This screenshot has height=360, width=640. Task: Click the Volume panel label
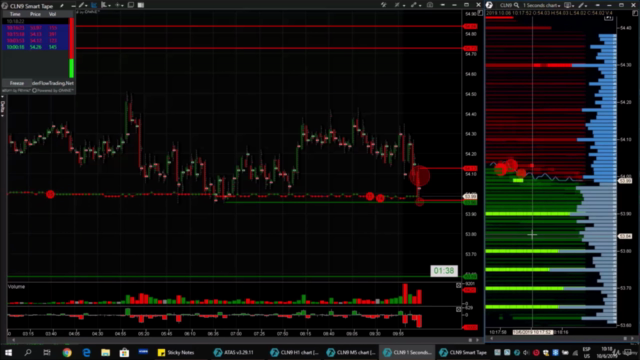coord(16,287)
